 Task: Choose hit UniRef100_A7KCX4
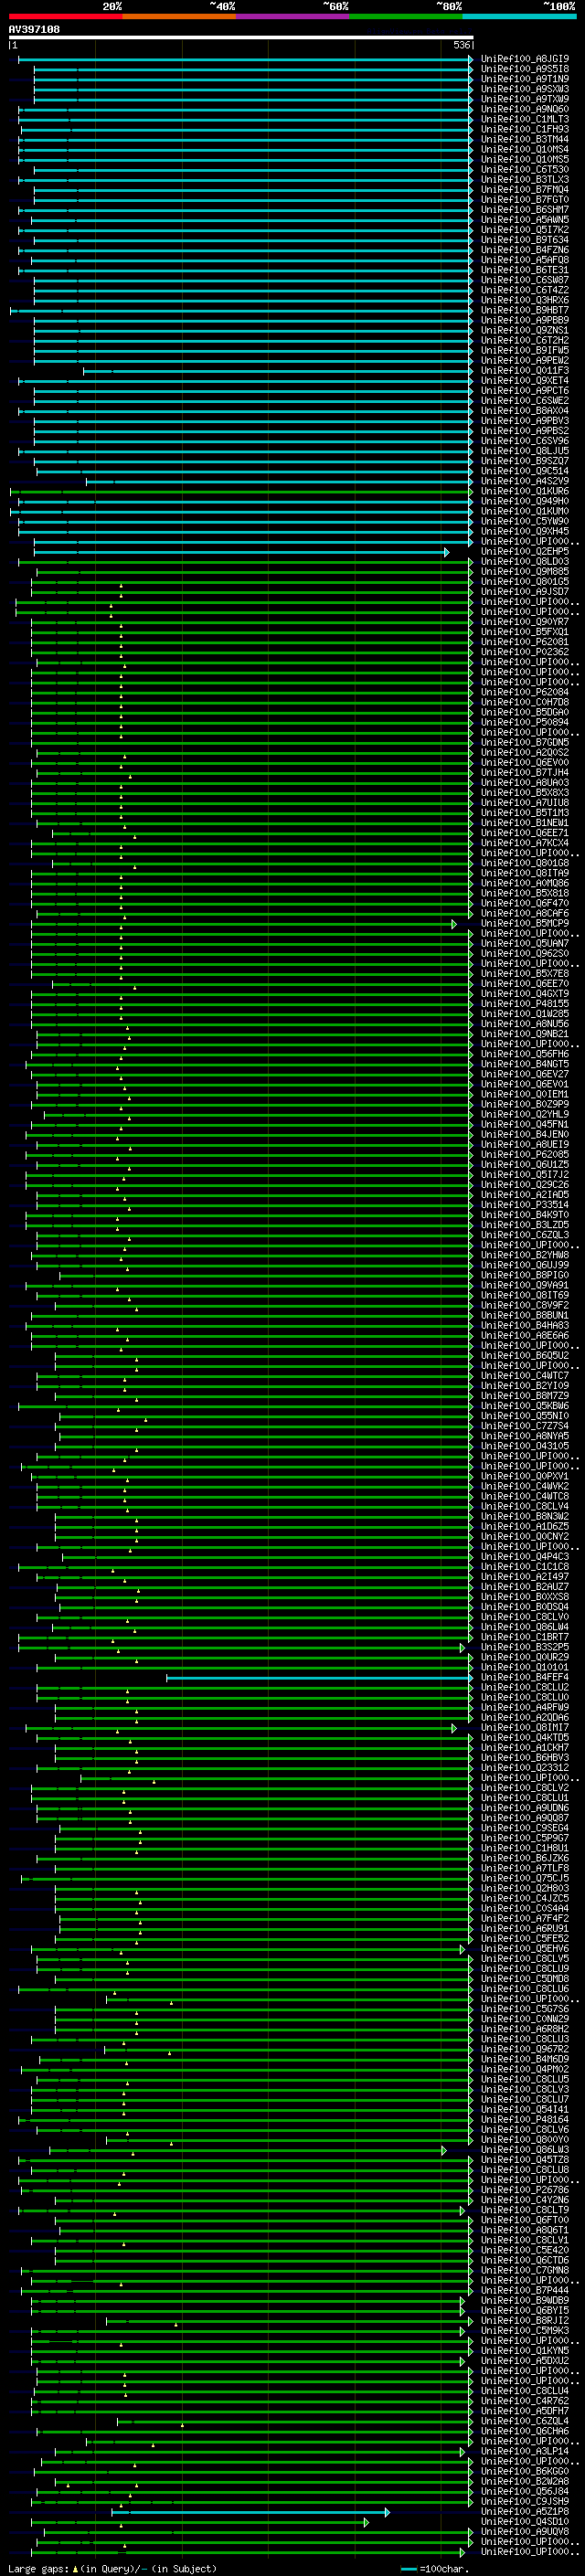click(525, 842)
